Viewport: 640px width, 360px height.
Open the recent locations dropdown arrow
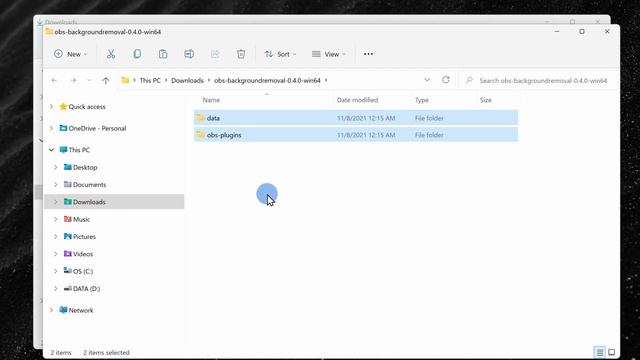[89, 80]
